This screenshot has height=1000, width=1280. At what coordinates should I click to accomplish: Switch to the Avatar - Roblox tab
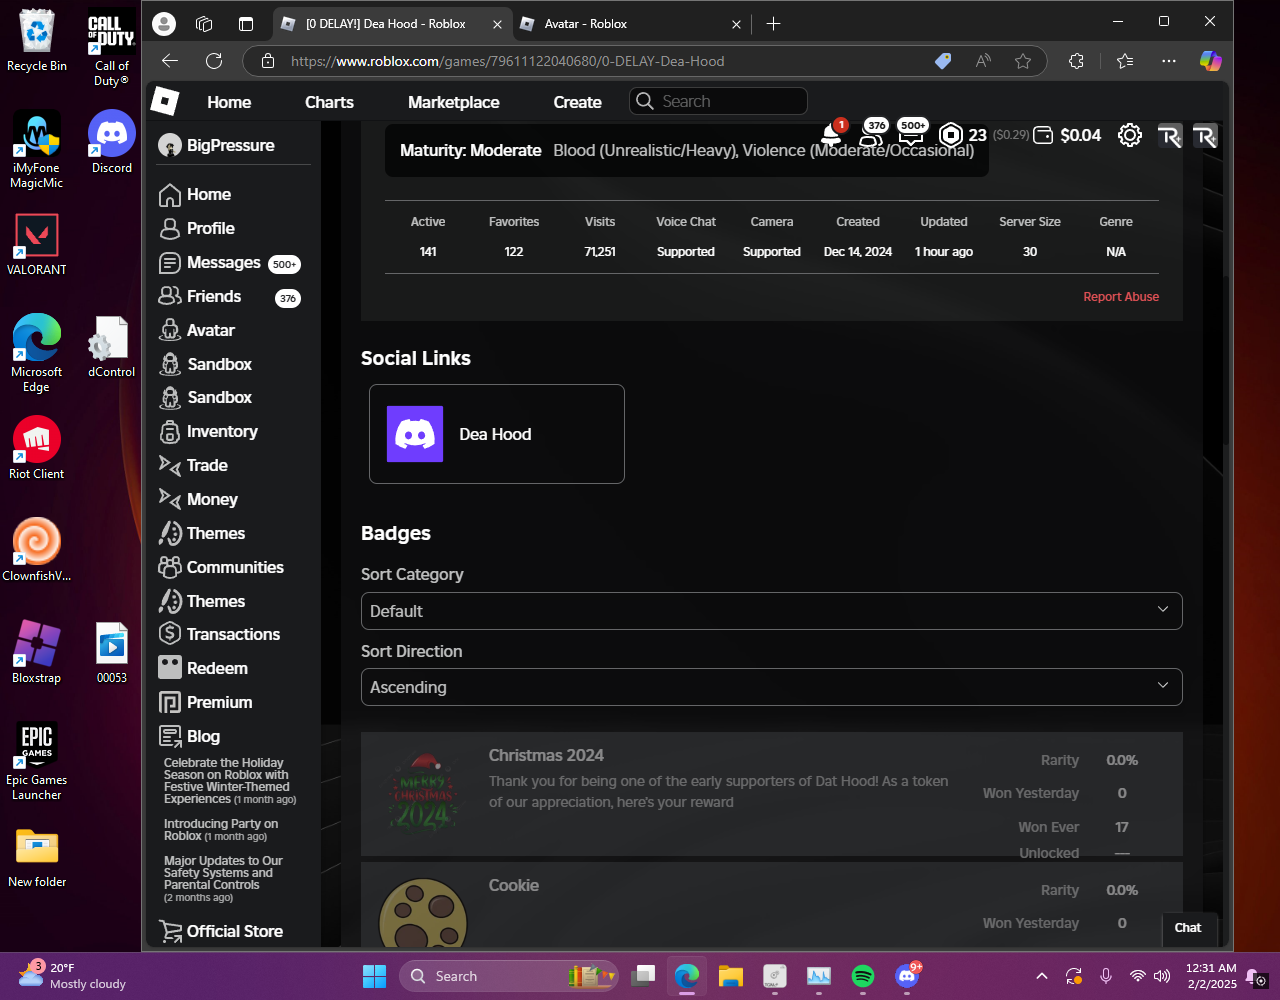(630, 24)
